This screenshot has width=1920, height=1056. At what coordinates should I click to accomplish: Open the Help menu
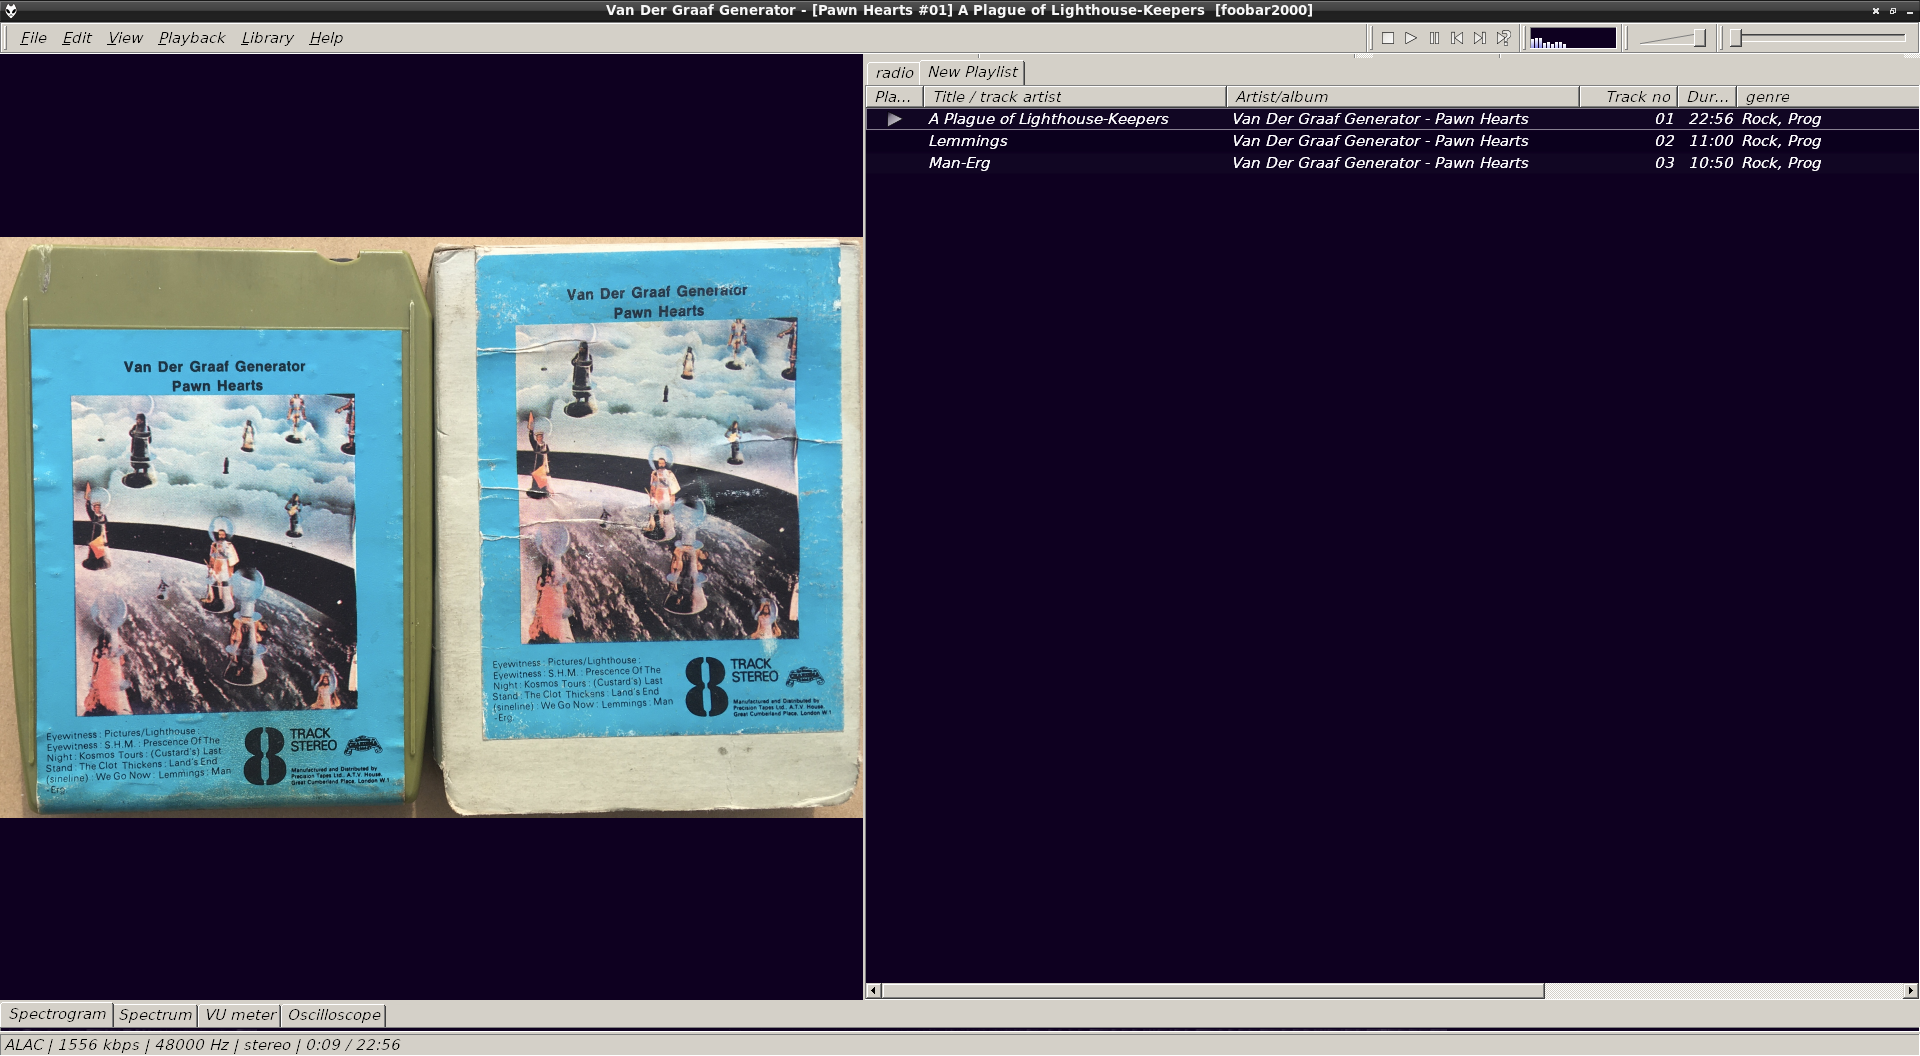(x=326, y=38)
